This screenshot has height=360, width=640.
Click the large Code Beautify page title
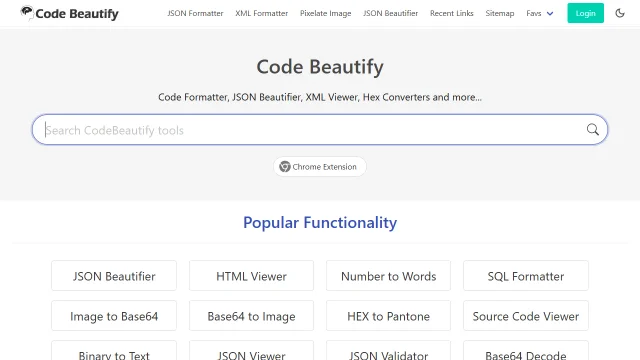[320, 67]
